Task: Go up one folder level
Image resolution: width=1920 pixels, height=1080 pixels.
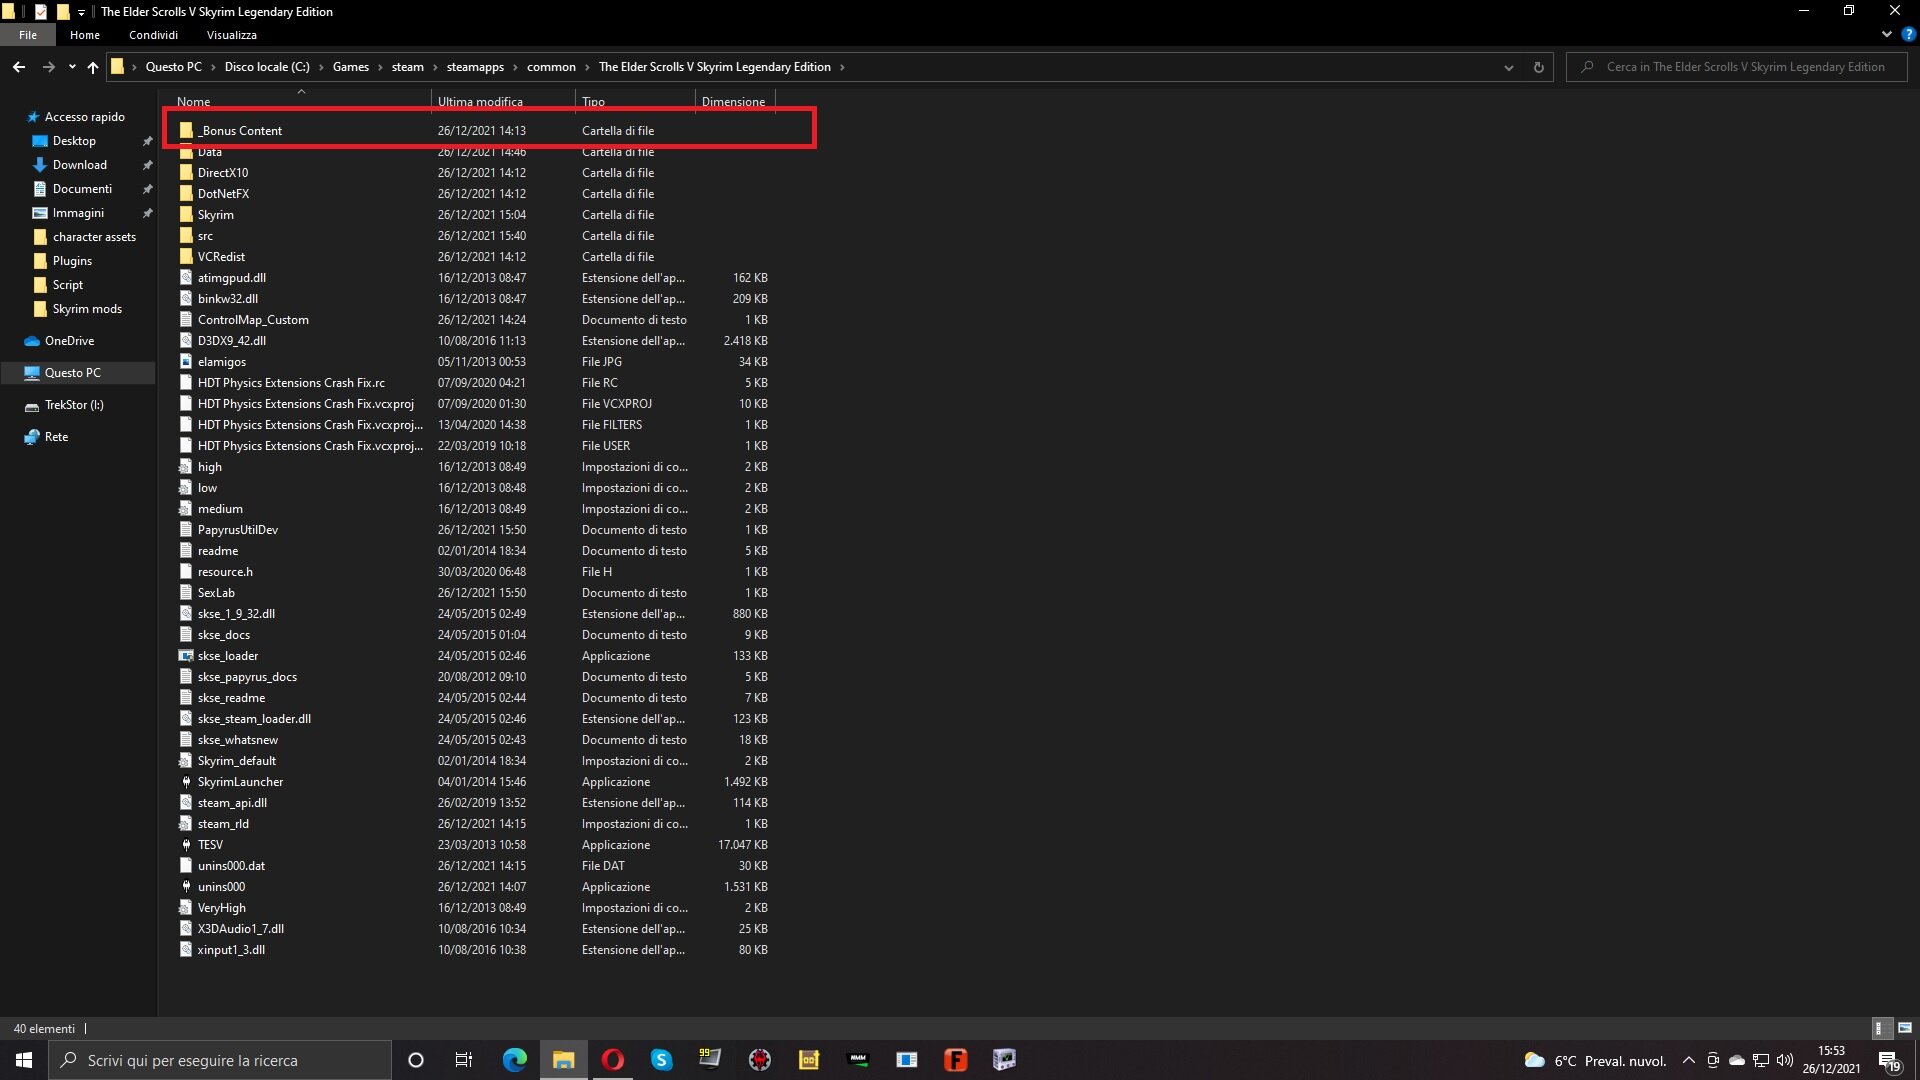Action: point(93,67)
